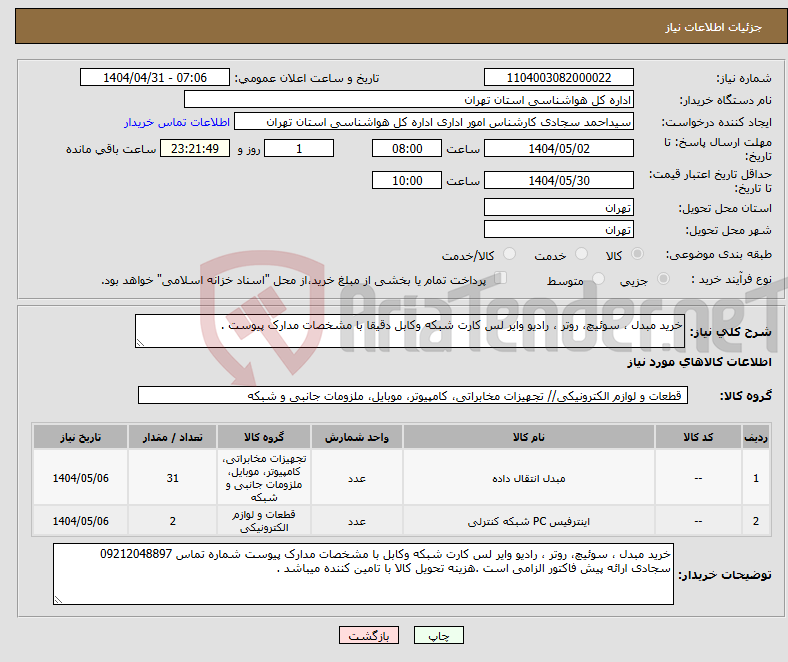The image size is (788, 662).
Task: Select the خدمت radio button
Action: coord(581,254)
